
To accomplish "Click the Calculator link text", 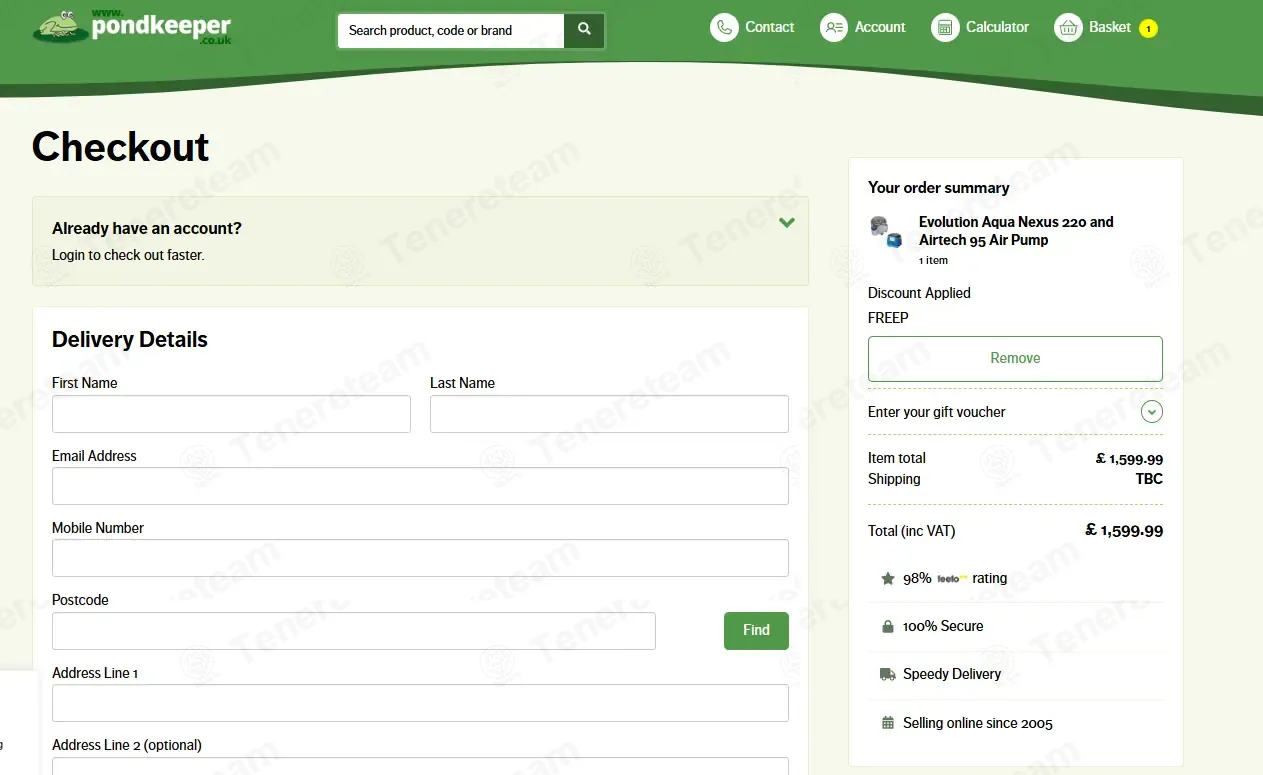I will (997, 27).
